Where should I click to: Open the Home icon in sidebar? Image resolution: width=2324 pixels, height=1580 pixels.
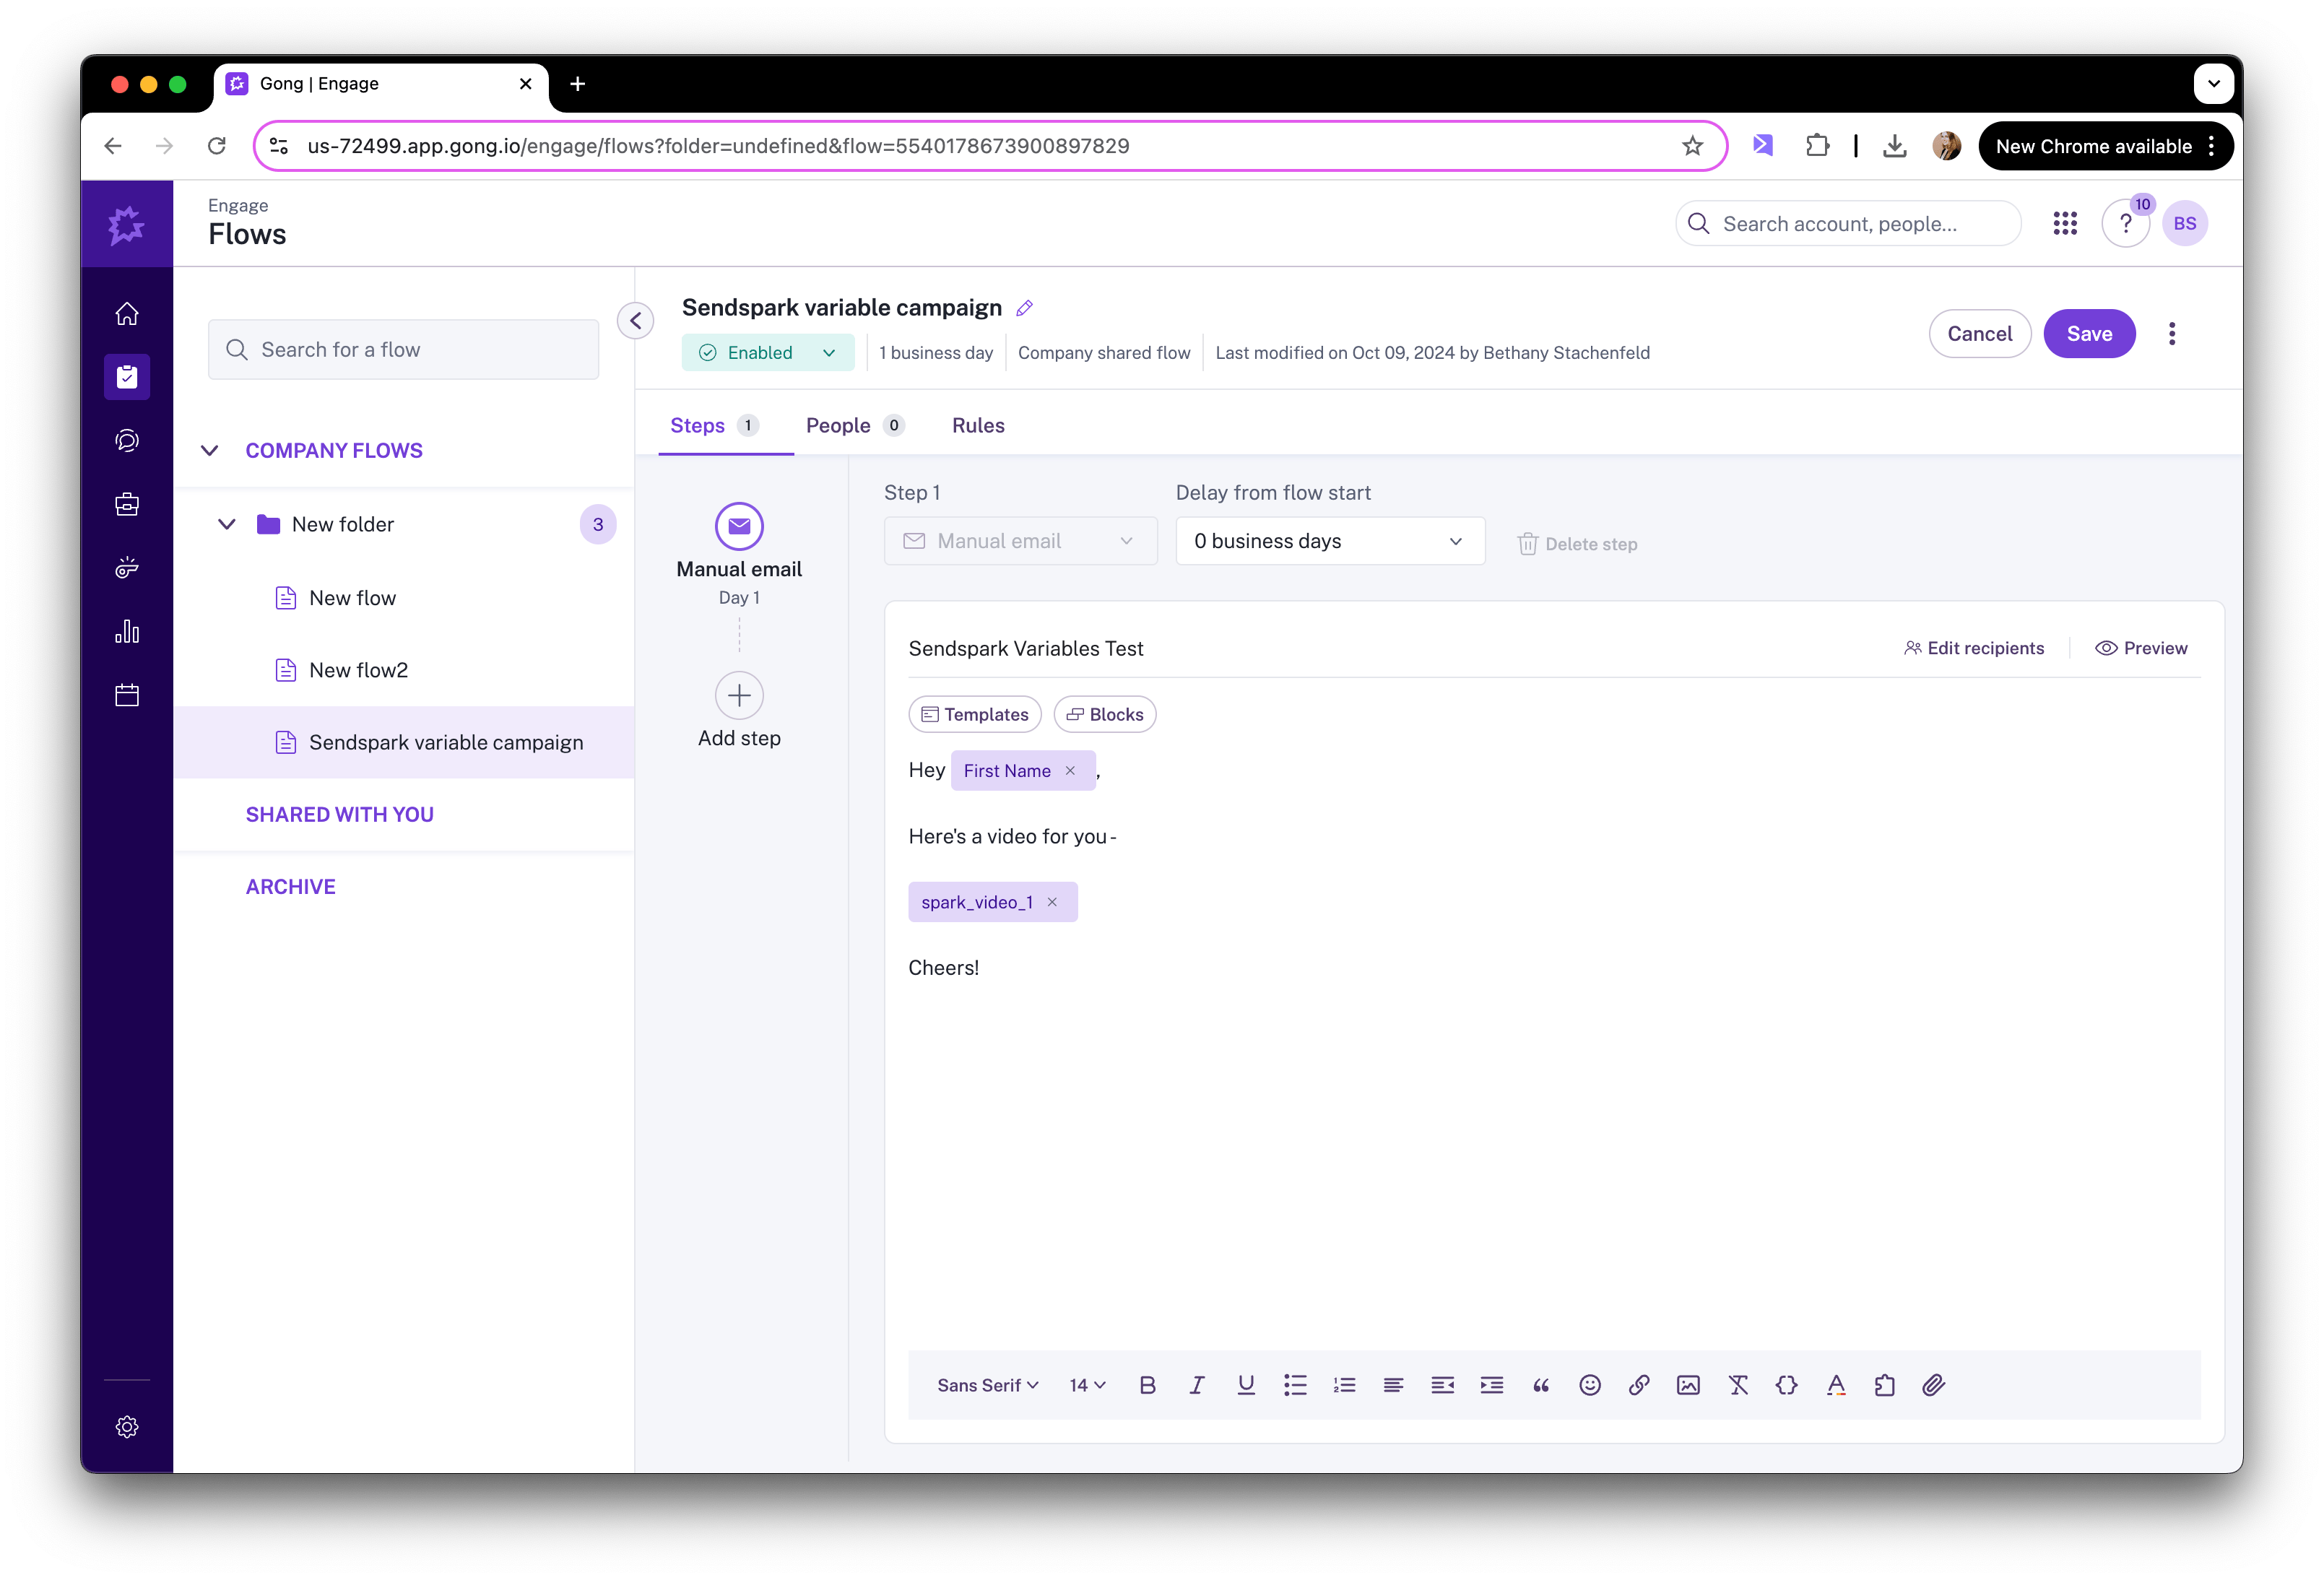[x=127, y=314]
